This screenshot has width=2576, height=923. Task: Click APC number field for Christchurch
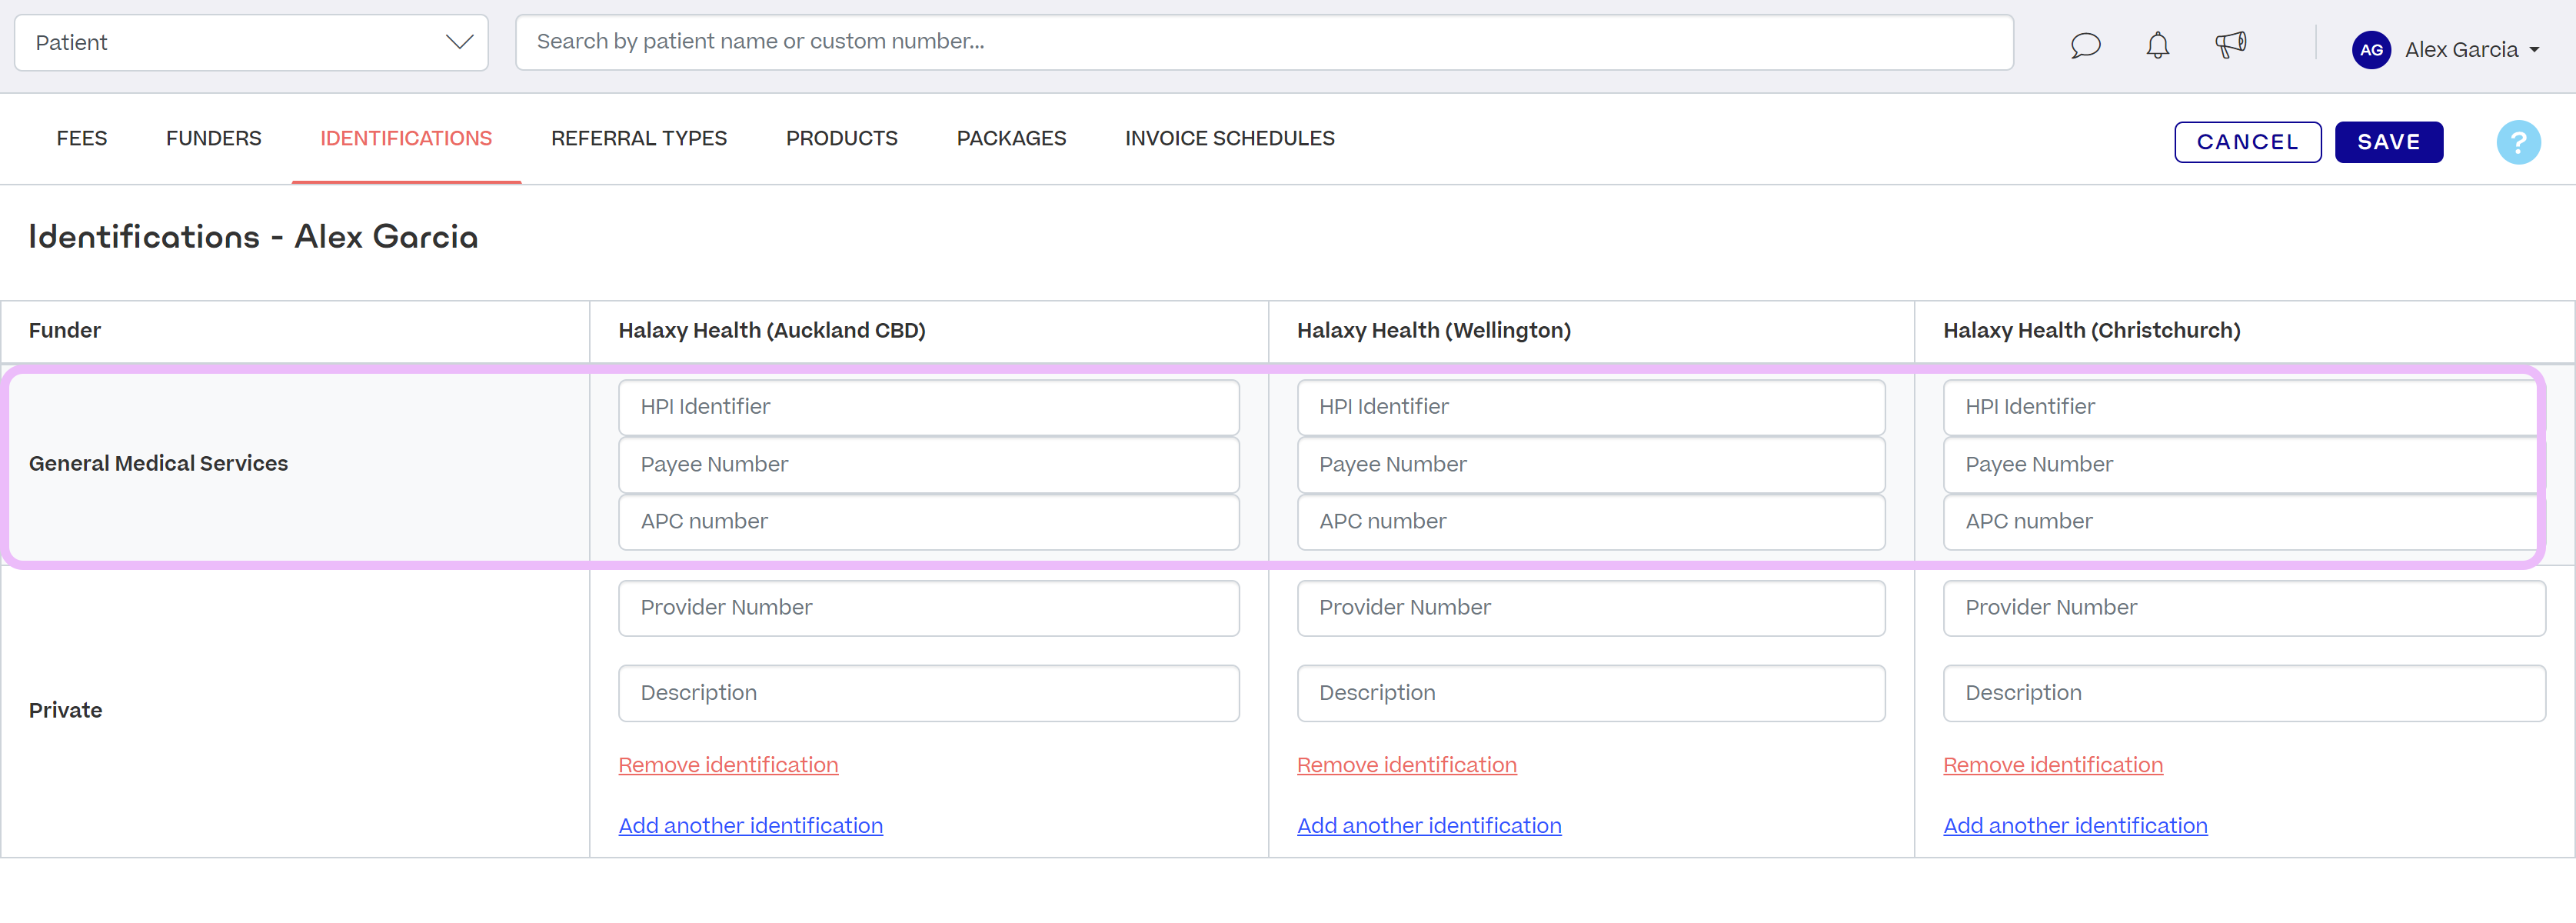pos(2243,522)
